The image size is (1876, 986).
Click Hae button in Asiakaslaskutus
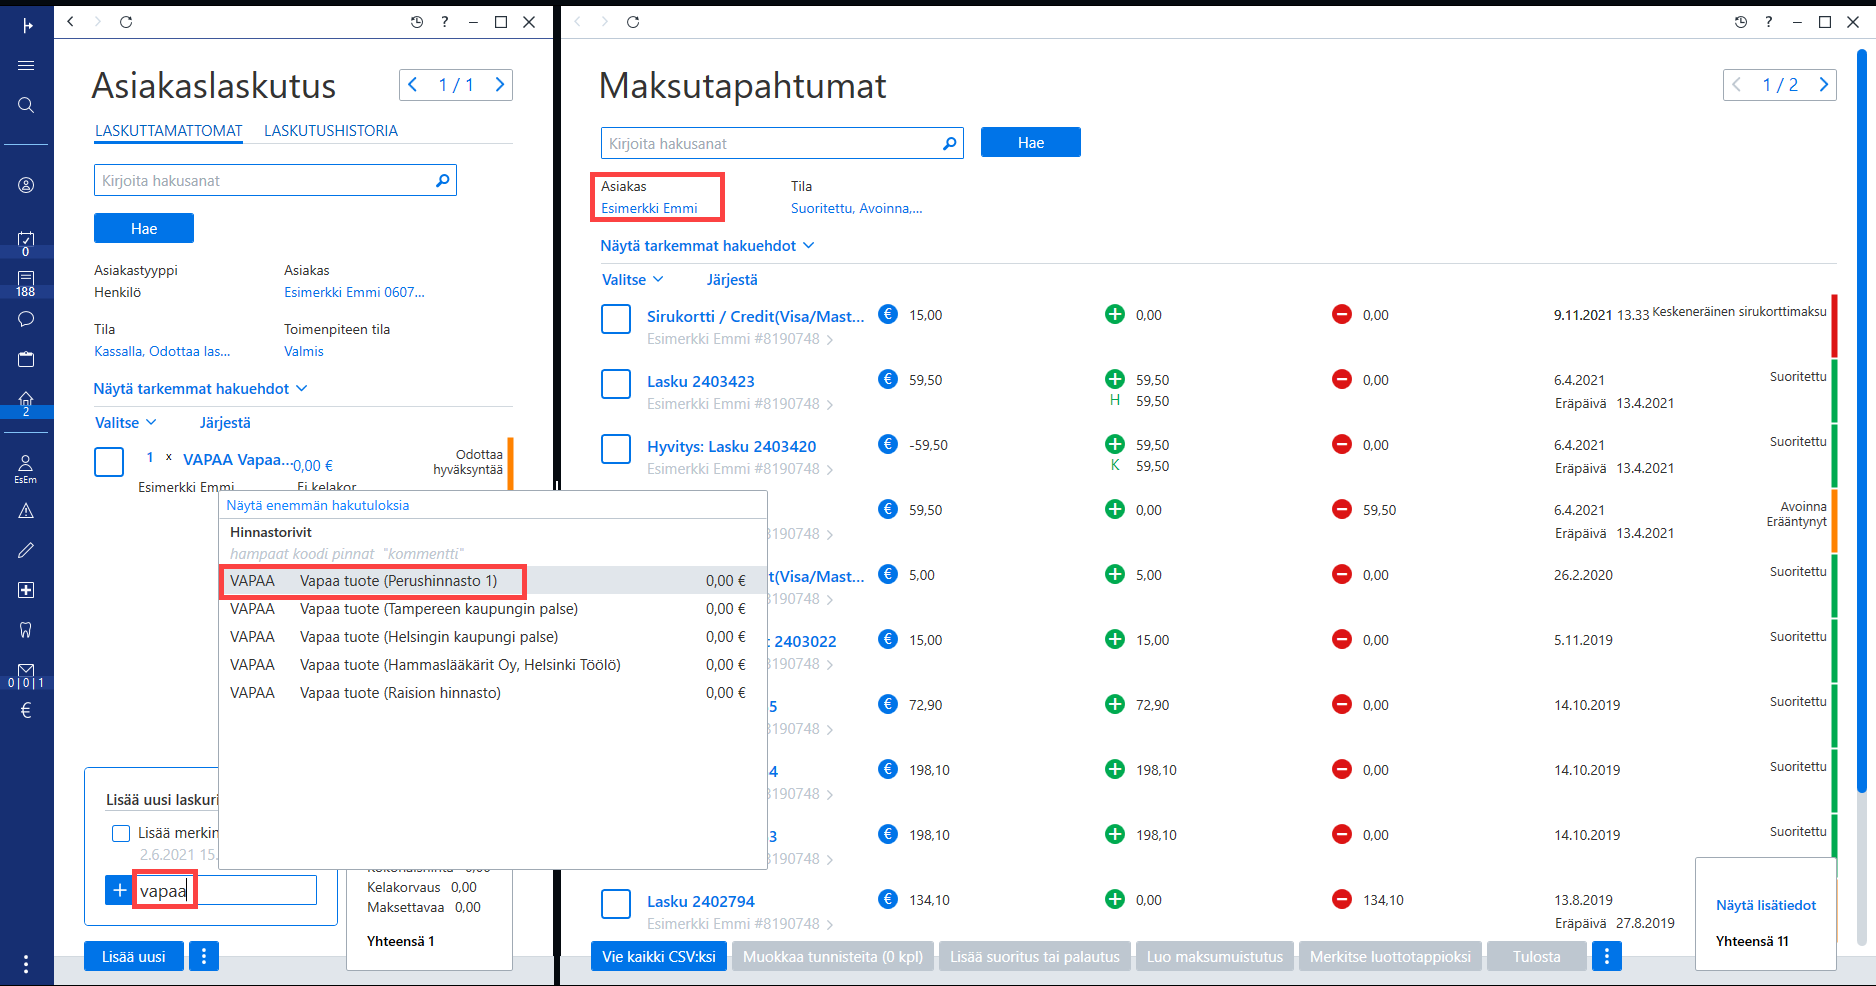coord(144,228)
